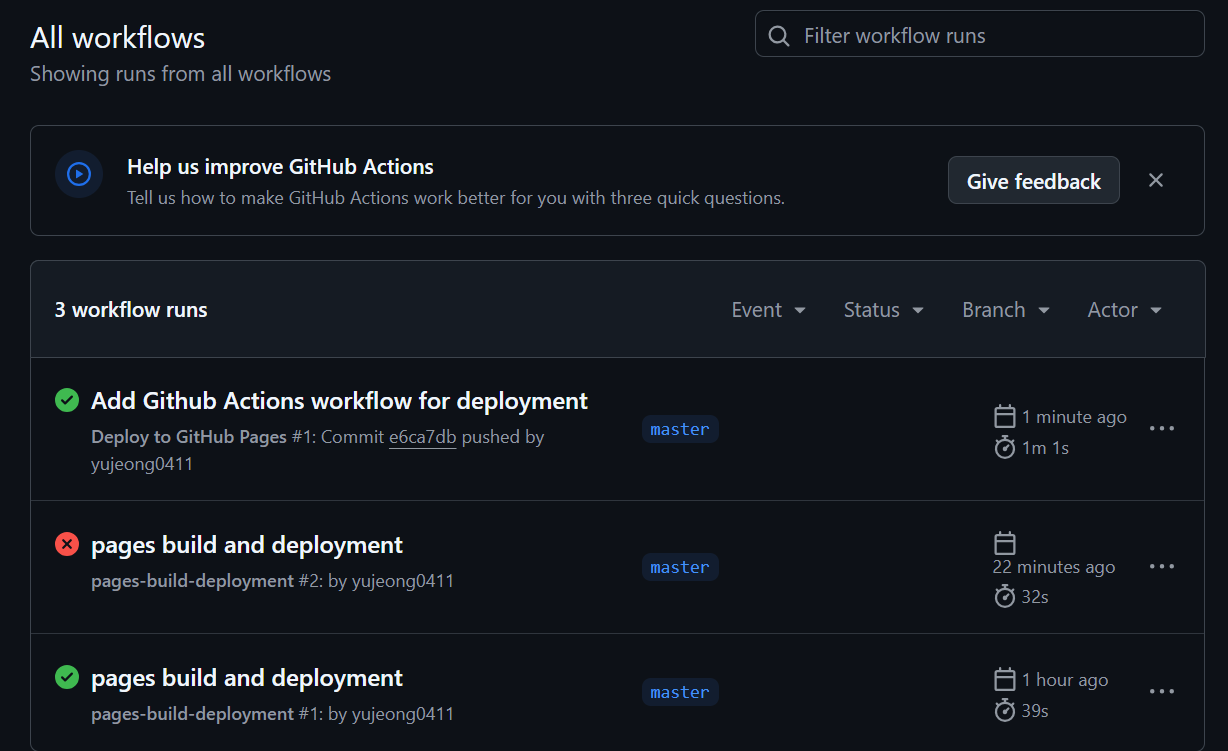The width and height of the screenshot is (1228, 751).
Task: Open options menu for Deploy to GitHub Pages run
Action: (x=1161, y=428)
